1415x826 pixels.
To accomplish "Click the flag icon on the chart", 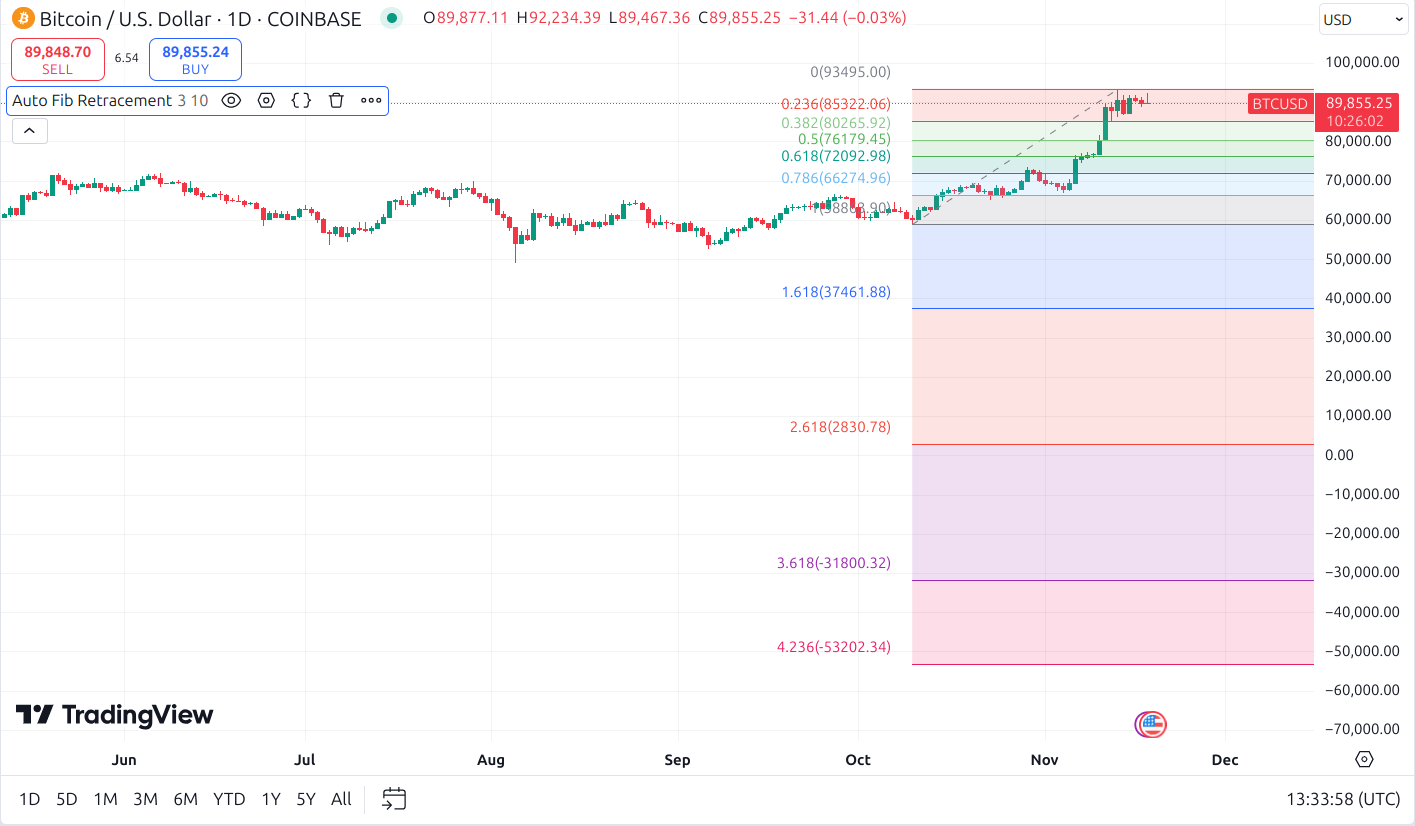I will [x=1151, y=723].
